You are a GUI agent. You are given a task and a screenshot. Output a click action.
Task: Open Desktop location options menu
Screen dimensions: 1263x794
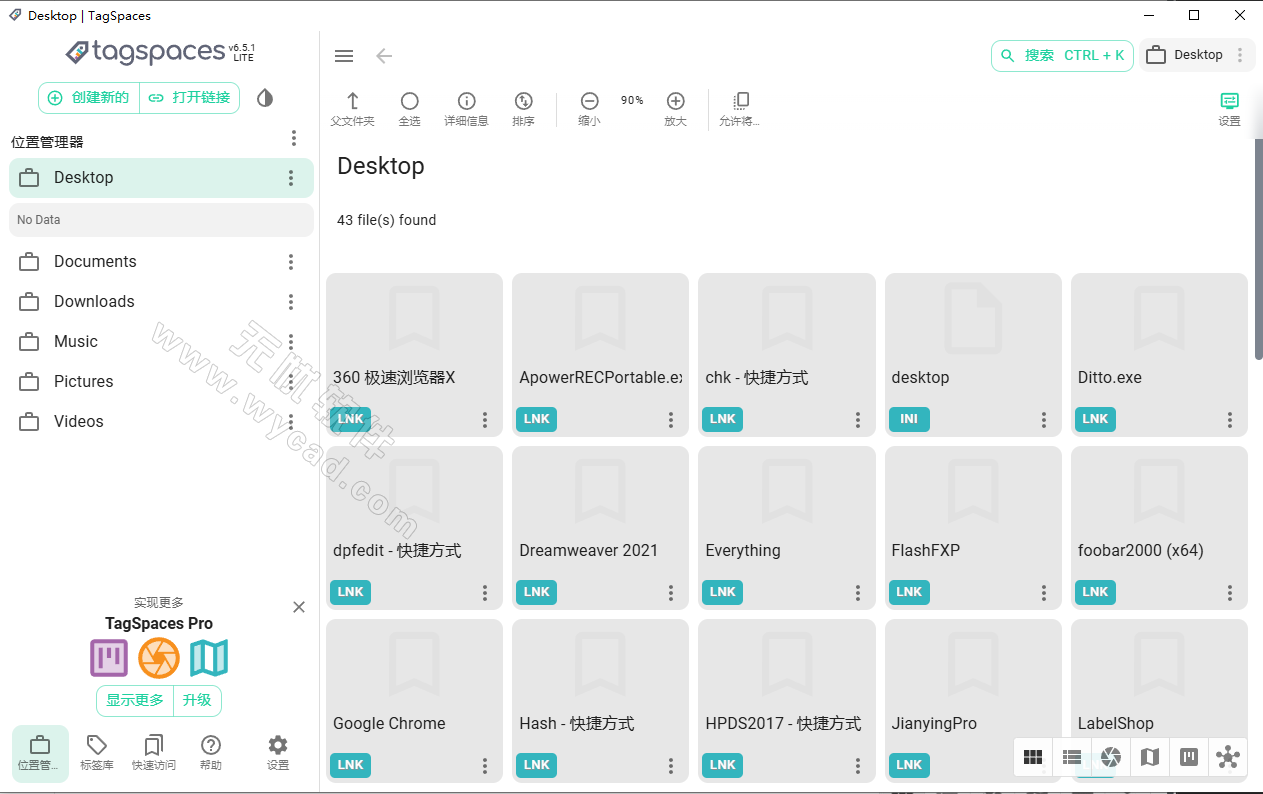click(290, 177)
